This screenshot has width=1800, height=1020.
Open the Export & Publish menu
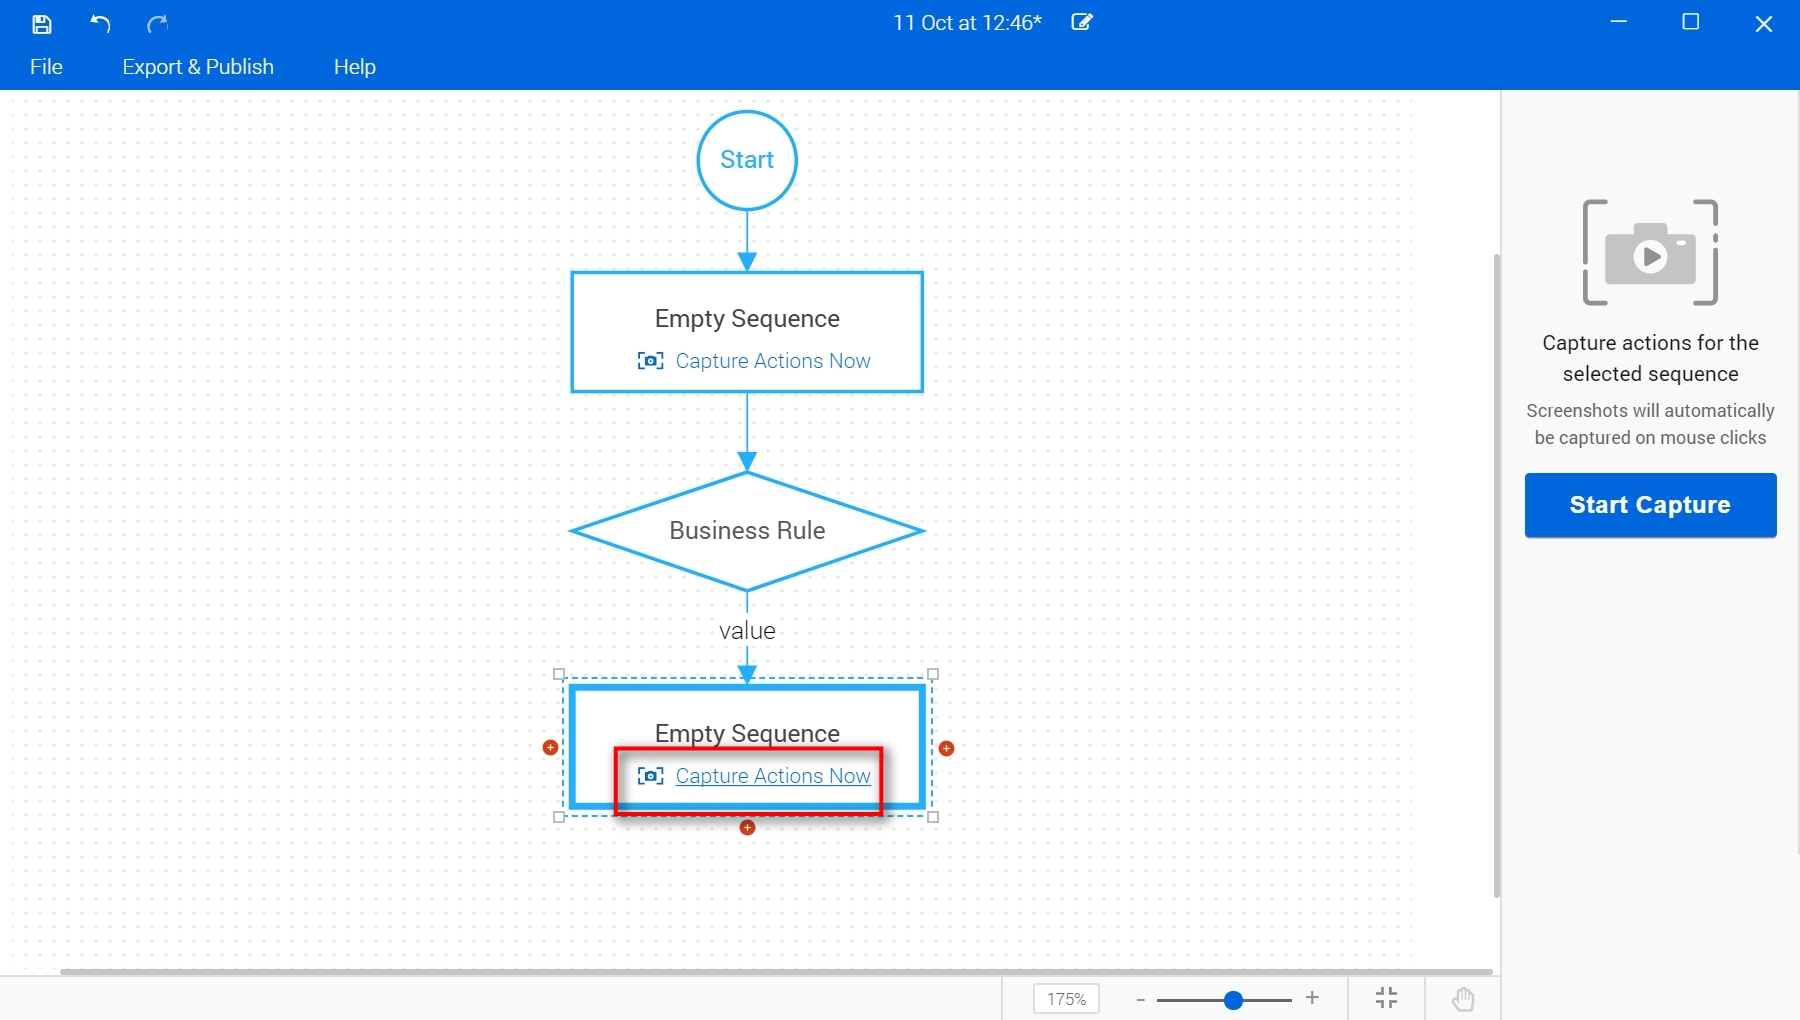click(198, 67)
